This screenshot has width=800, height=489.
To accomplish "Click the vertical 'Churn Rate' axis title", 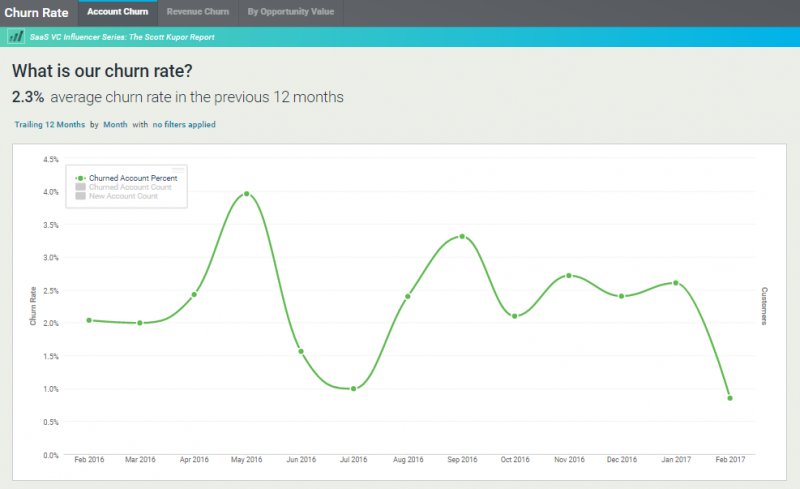I will [x=33, y=306].
